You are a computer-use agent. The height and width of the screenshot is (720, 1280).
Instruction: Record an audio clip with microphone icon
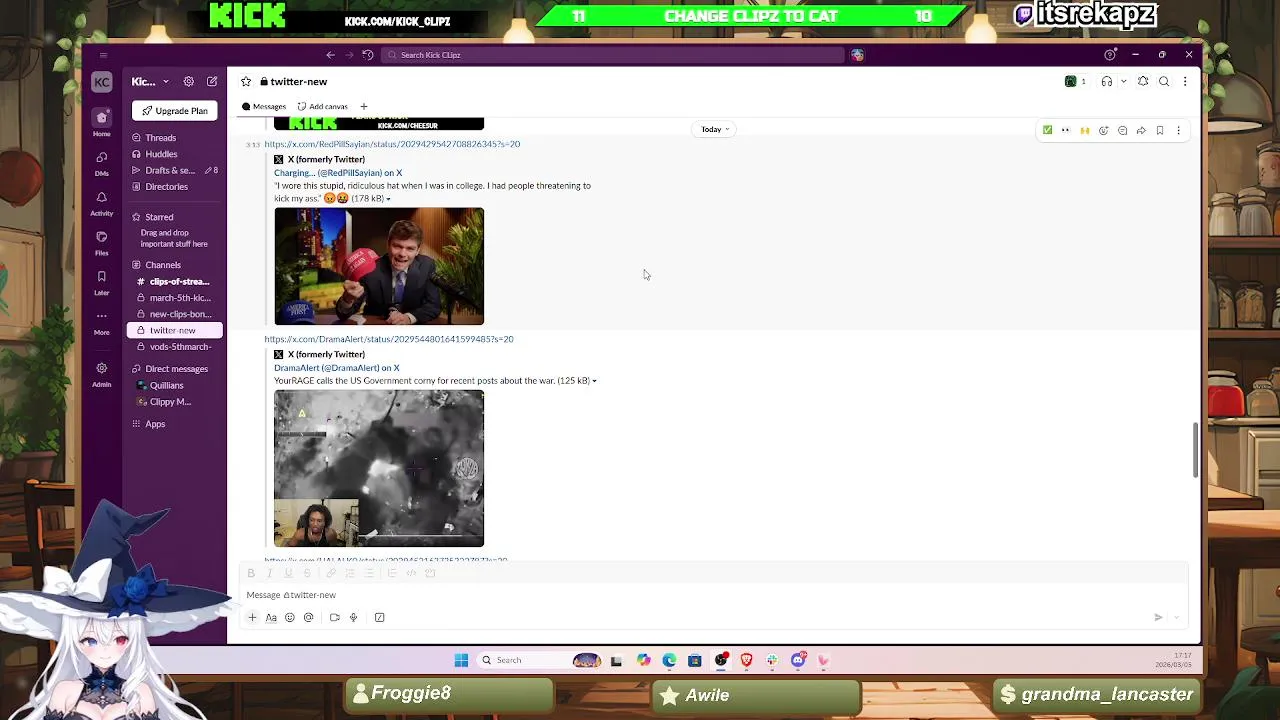(x=353, y=618)
